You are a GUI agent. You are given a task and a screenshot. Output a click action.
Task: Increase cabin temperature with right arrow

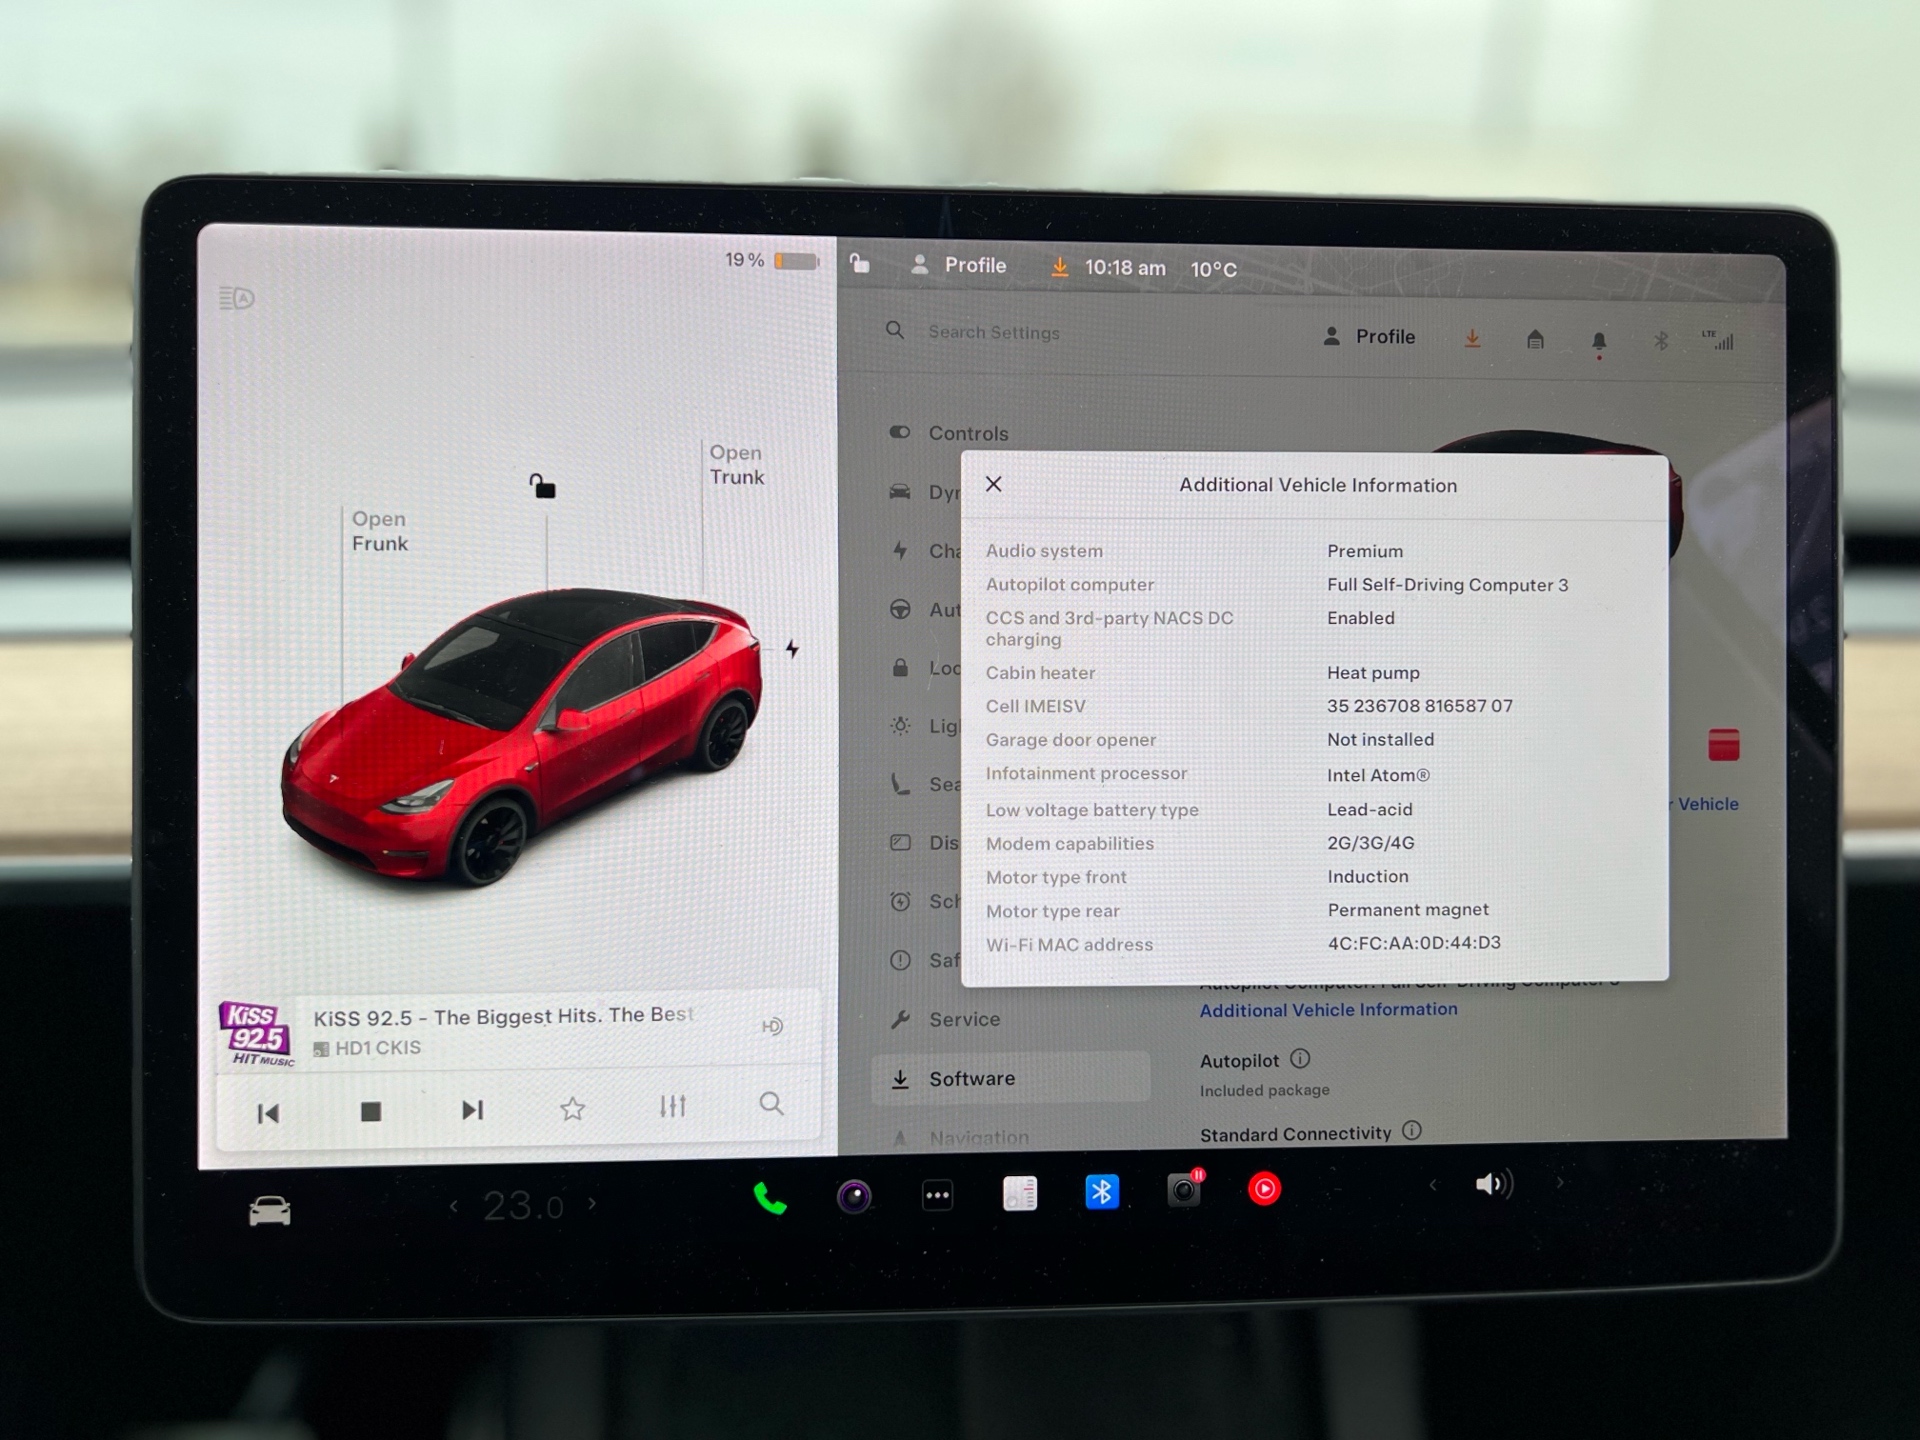(592, 1204)
